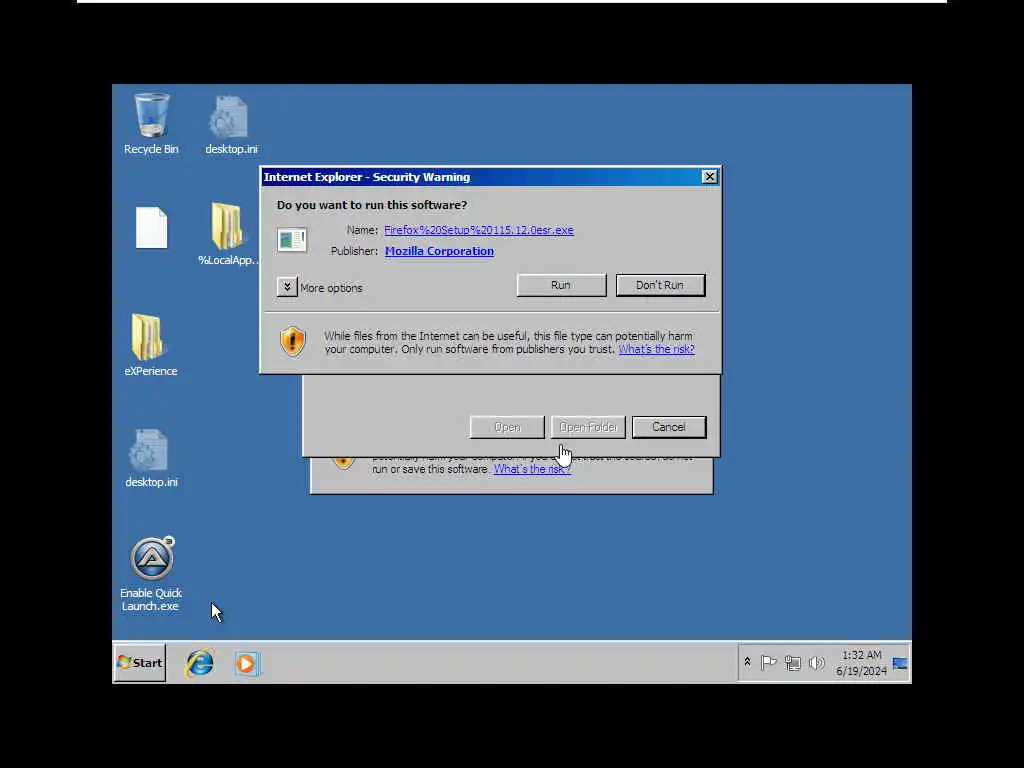Screen dimensions: 1024x768
Task: Show hidden tray icons arrow
Action: pyautogui.click(x=747, y=662)
